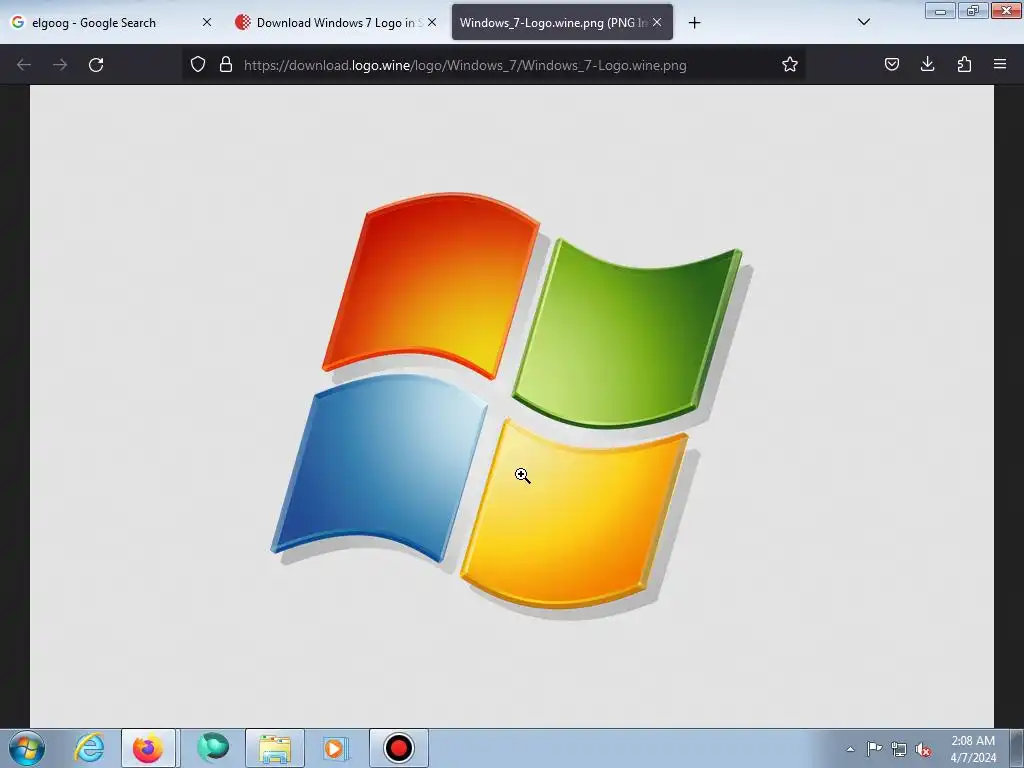Minimize the Firefox window
This screenshot has height=768, width=1024.
pyautogui.click(x=940, y=10)
